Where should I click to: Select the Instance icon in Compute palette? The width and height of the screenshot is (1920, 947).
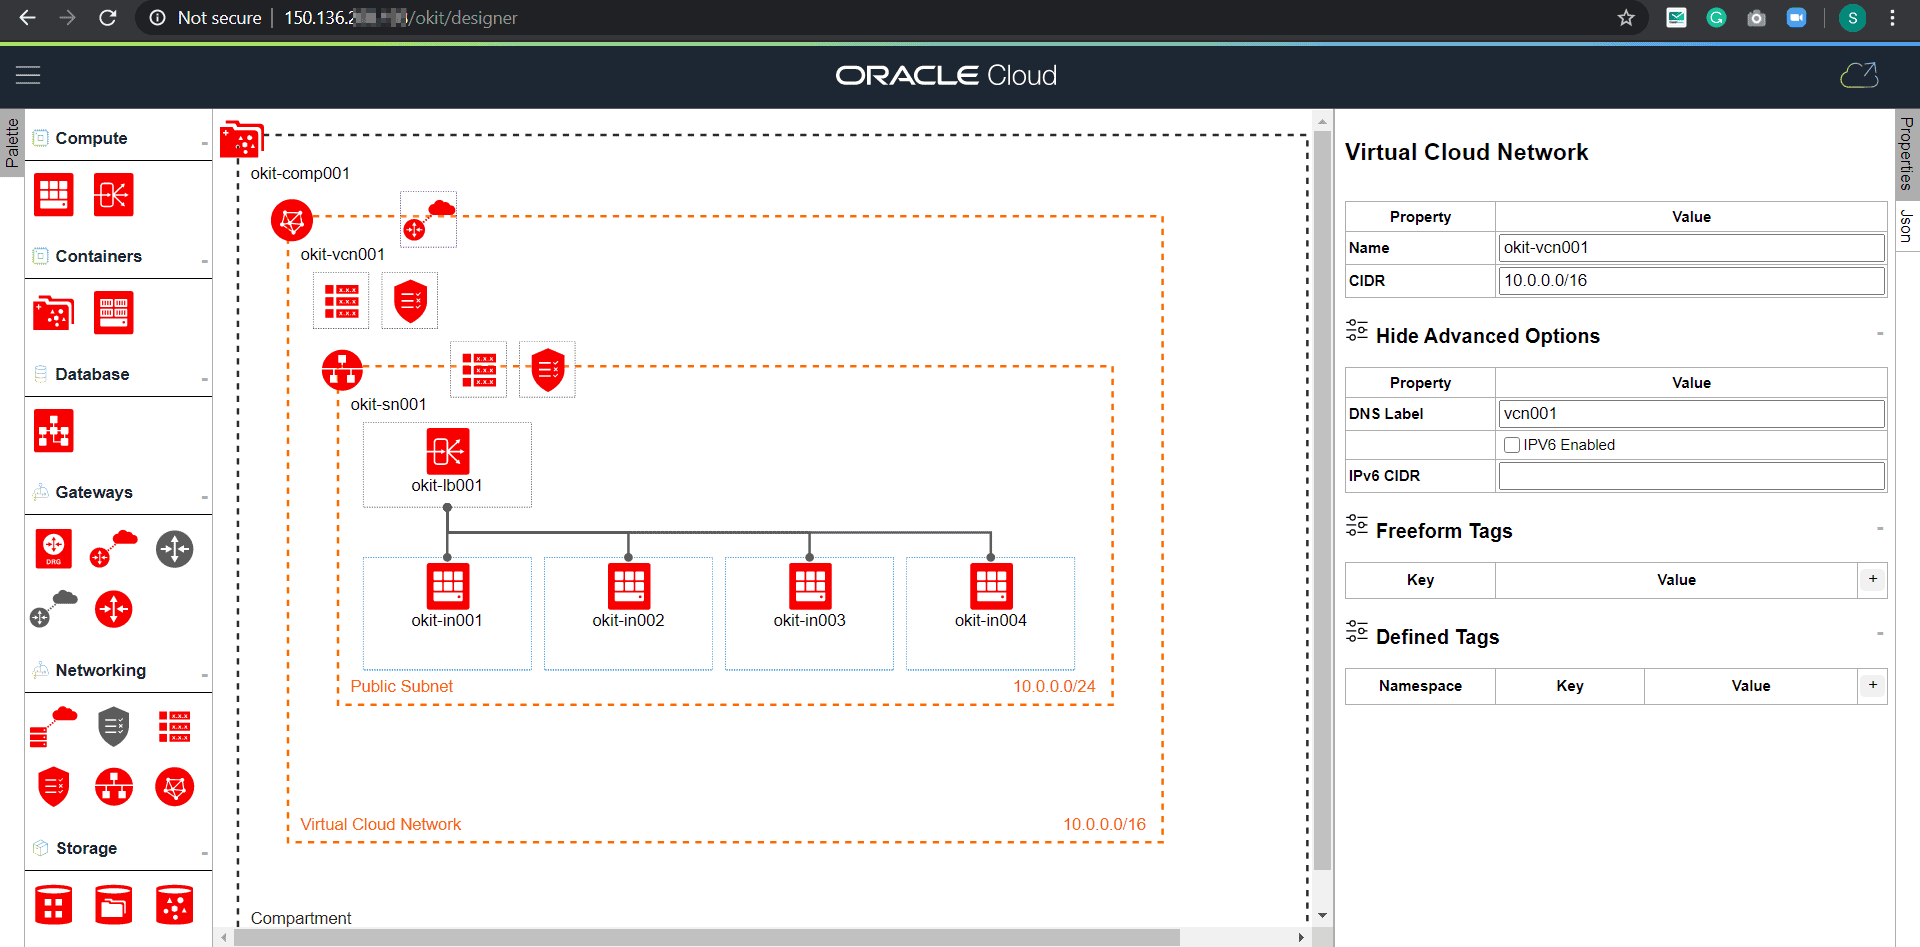pos(54,195)
